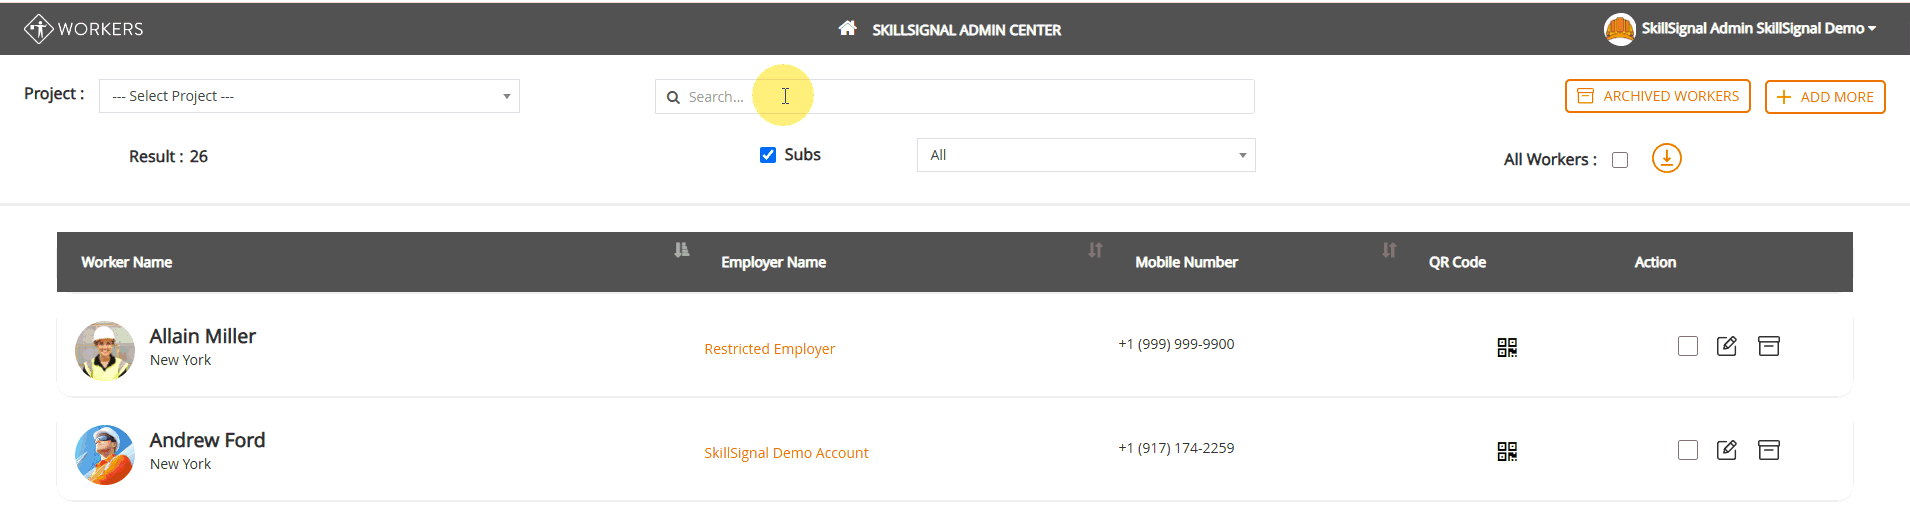Edit Andrew Ford's worker record

(x=1726, y=450)
